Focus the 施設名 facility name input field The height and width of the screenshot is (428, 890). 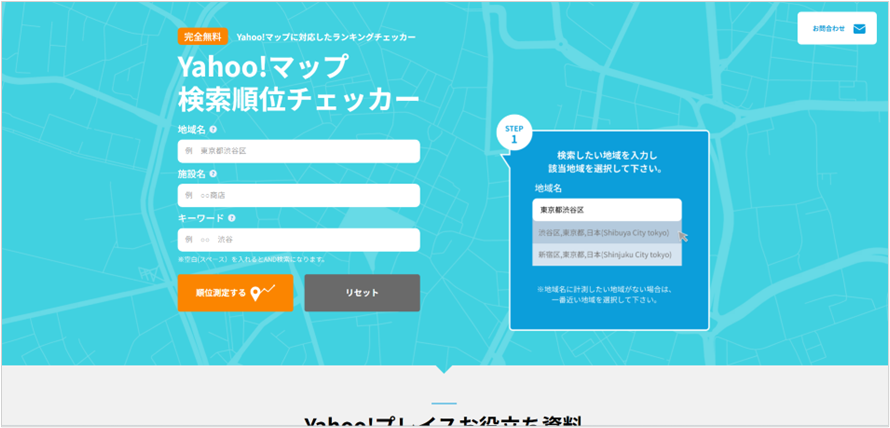[x=299, y=195]
